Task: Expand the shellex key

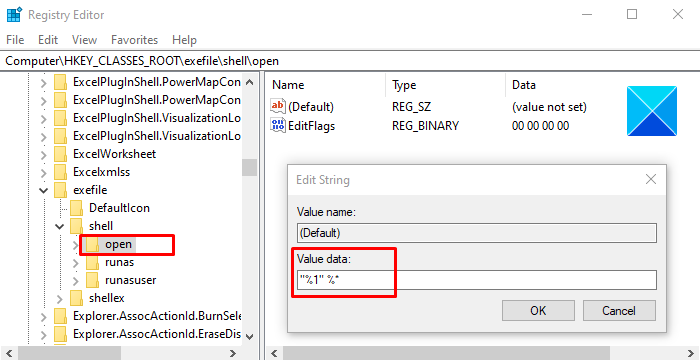Action: [59, 298]
